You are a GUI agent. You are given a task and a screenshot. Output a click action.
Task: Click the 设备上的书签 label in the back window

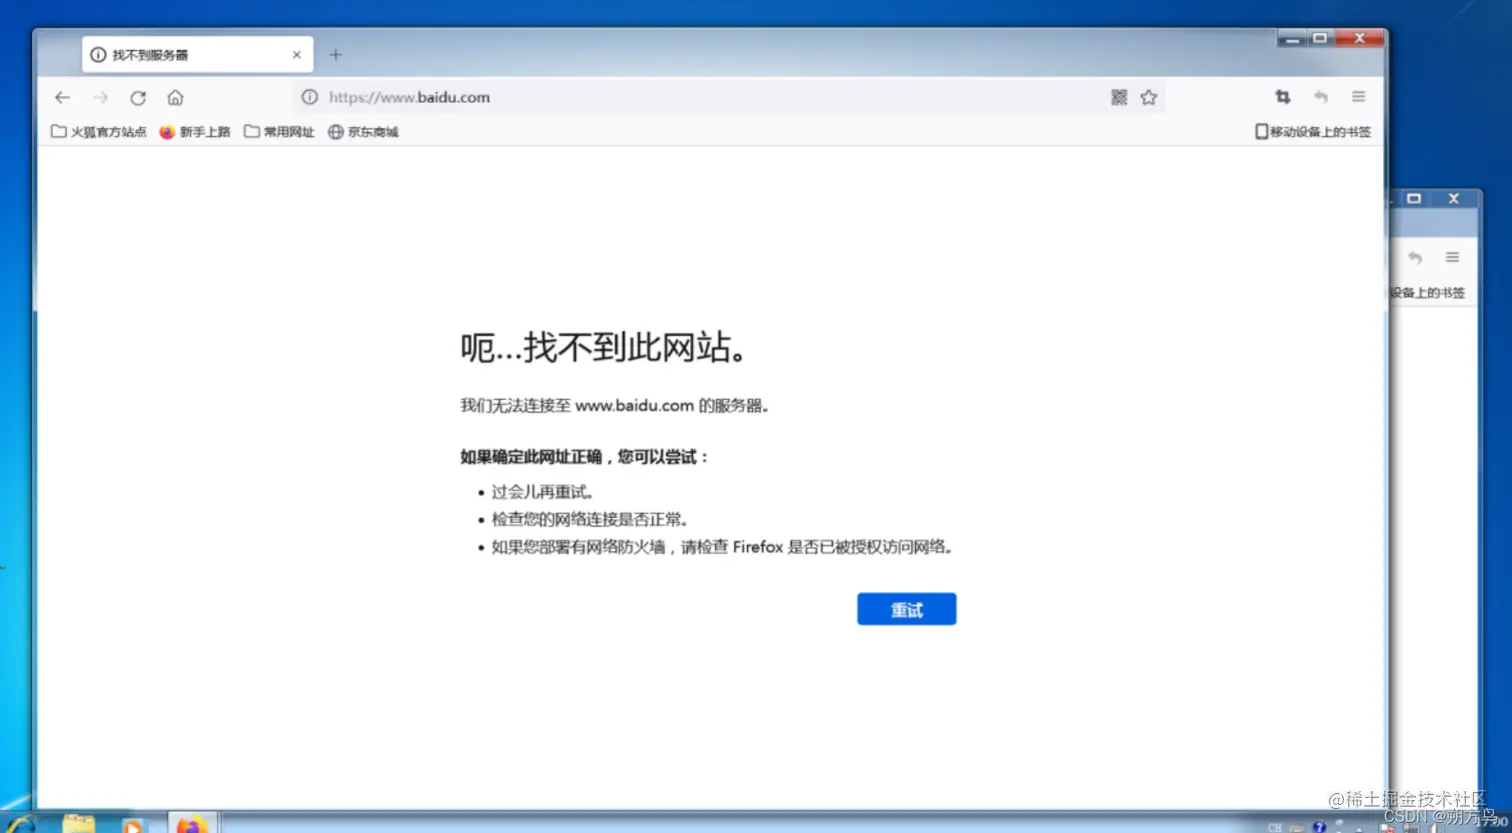[x=1428, y=293]
